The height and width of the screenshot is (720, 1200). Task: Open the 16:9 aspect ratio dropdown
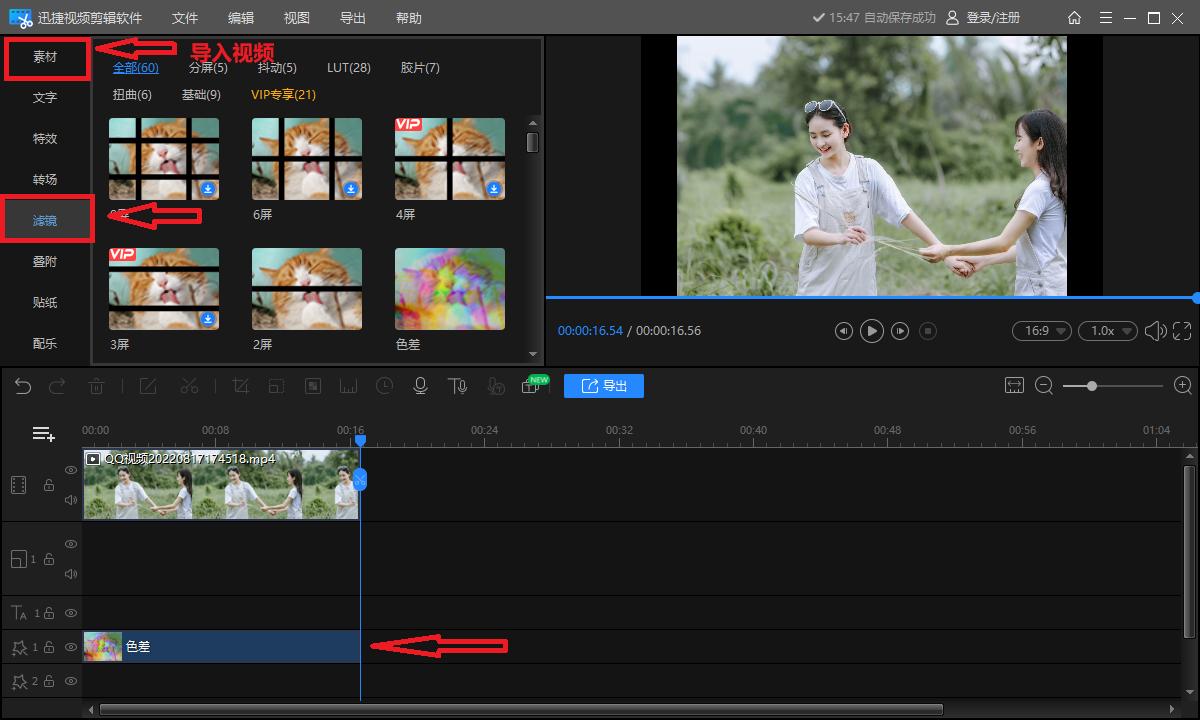(1041, 330)
